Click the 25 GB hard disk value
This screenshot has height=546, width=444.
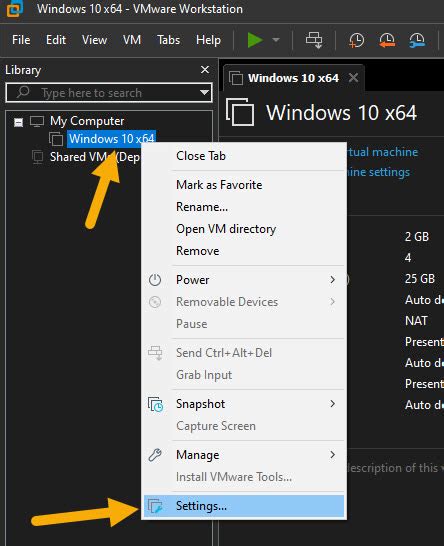pyautogui.click(x=420, y=279)
